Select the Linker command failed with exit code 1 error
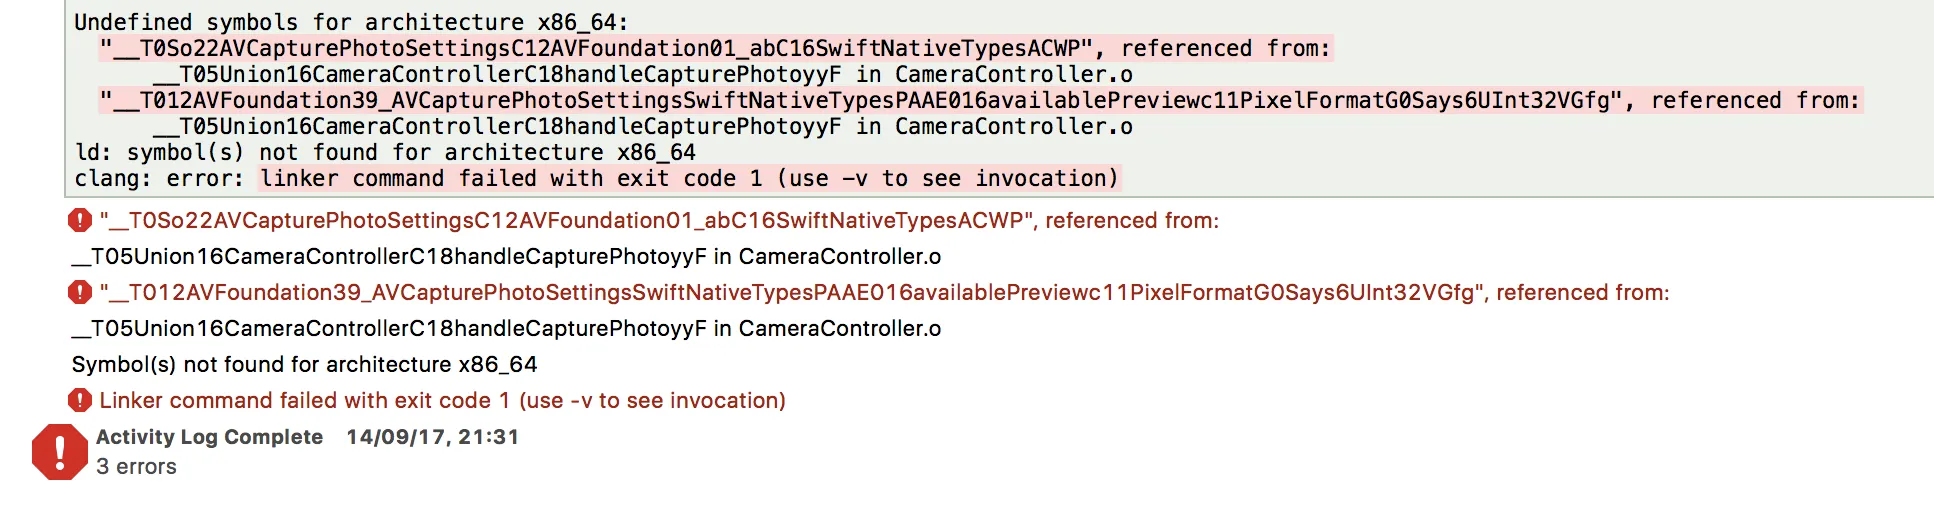Viewport: 1934px width, 522px height. [442, 400]
